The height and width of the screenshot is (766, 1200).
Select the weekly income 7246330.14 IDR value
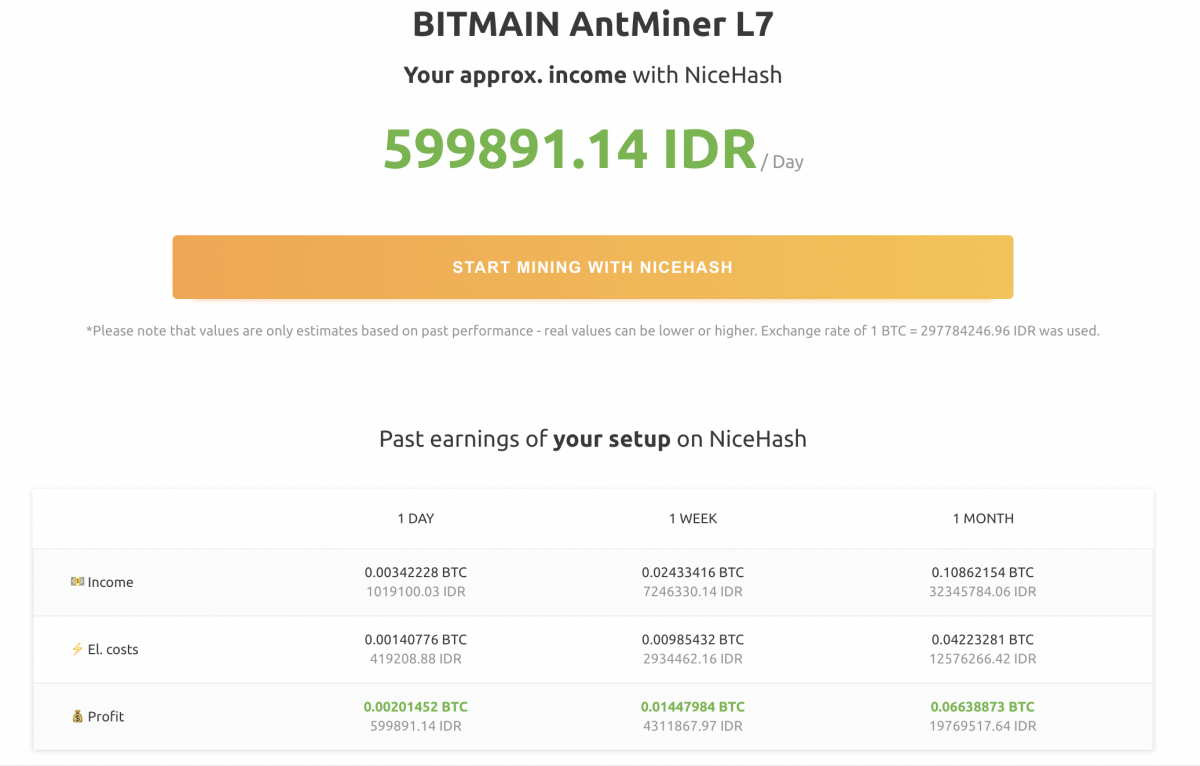pyautogui.click(x=693, y=591)
